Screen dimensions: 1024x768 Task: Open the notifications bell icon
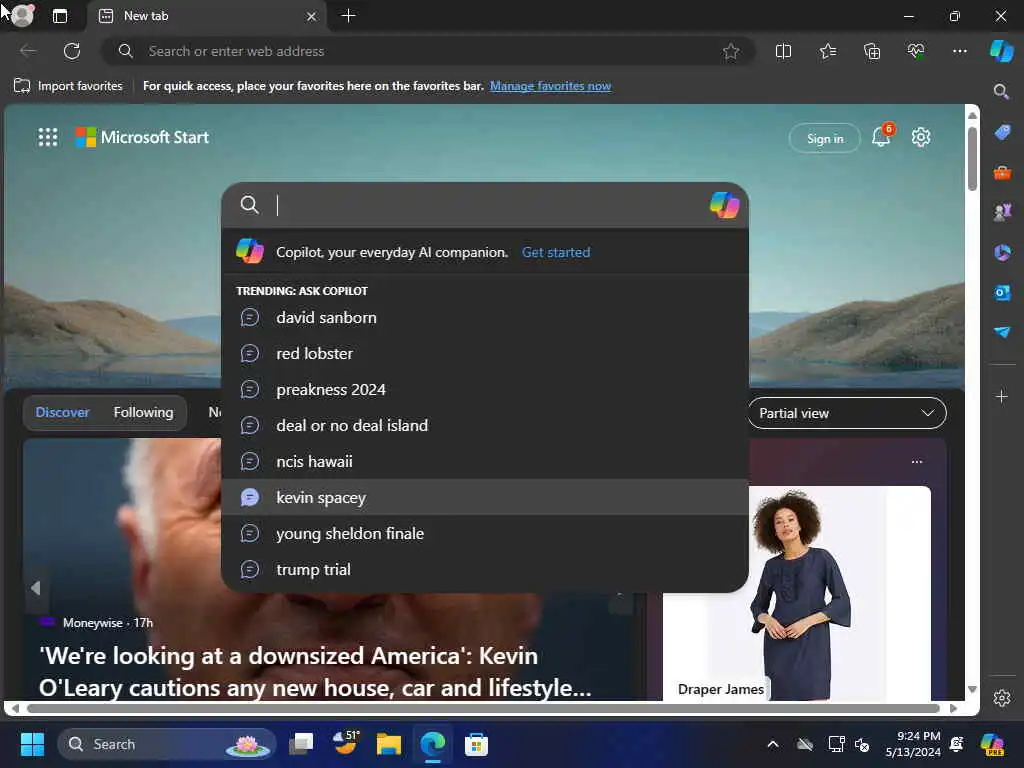coord(882,136)
